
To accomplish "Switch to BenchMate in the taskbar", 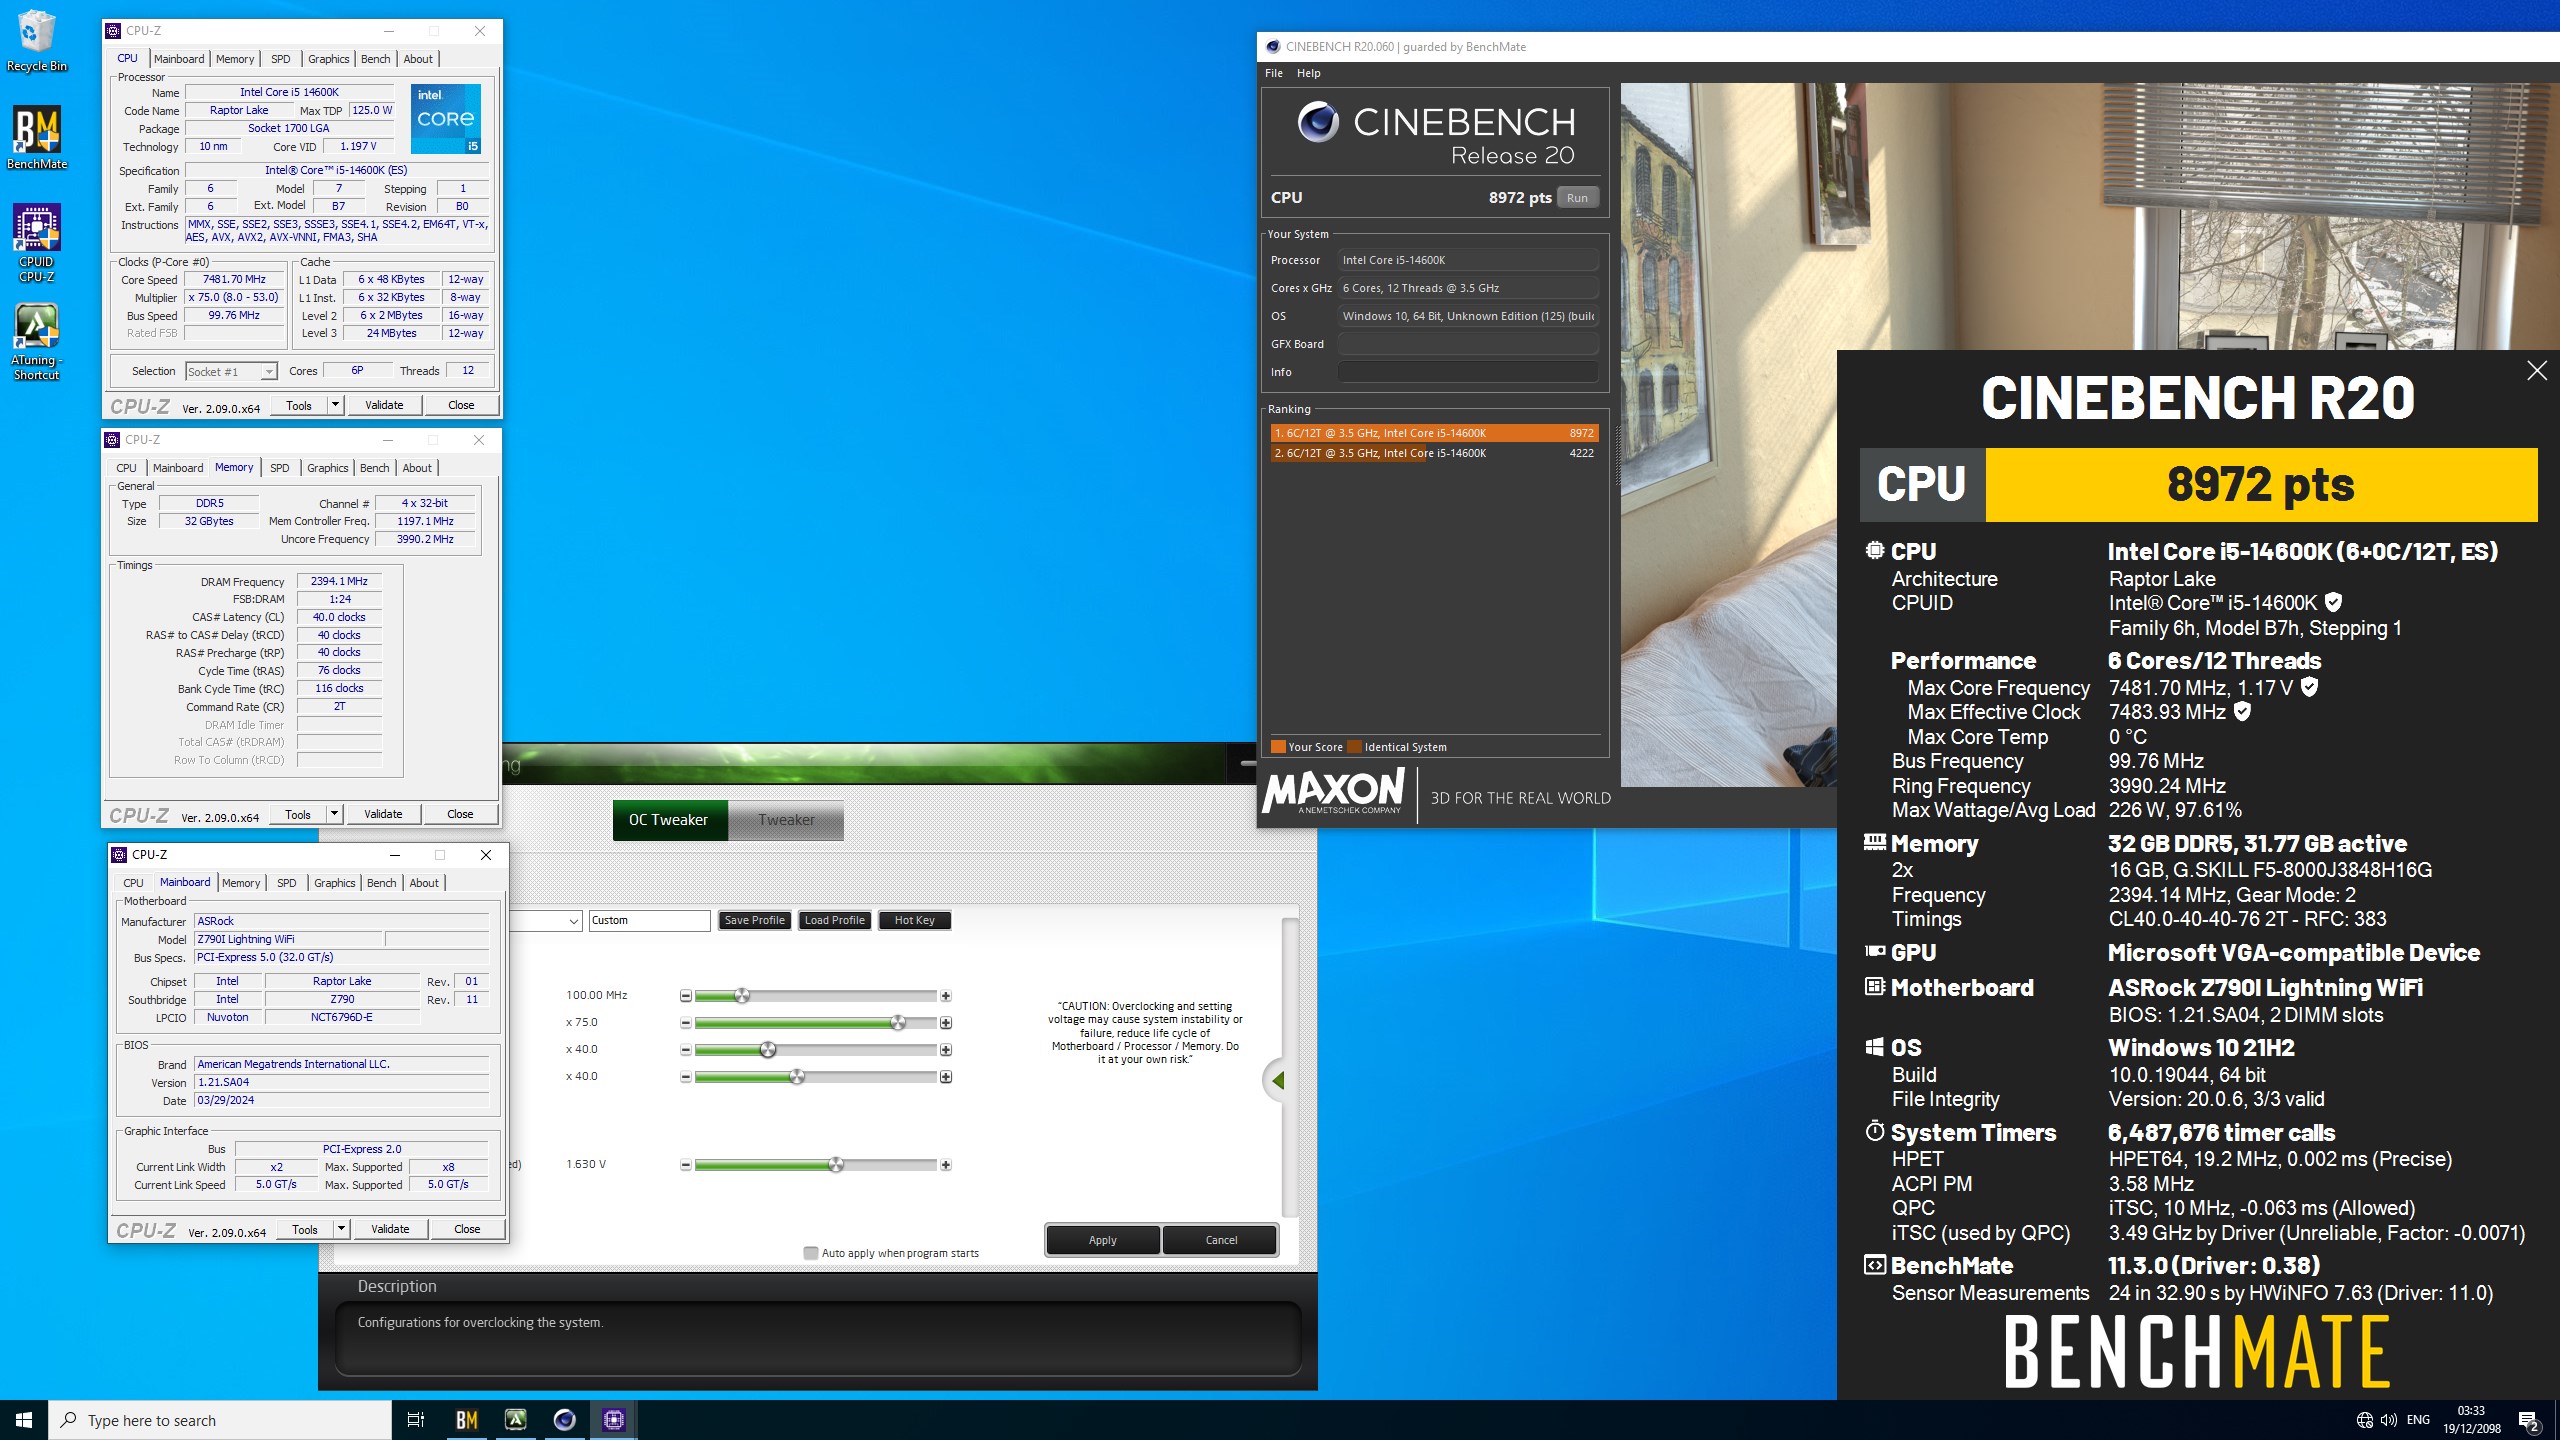I will pyautogui.click(x=466, y=1420).
